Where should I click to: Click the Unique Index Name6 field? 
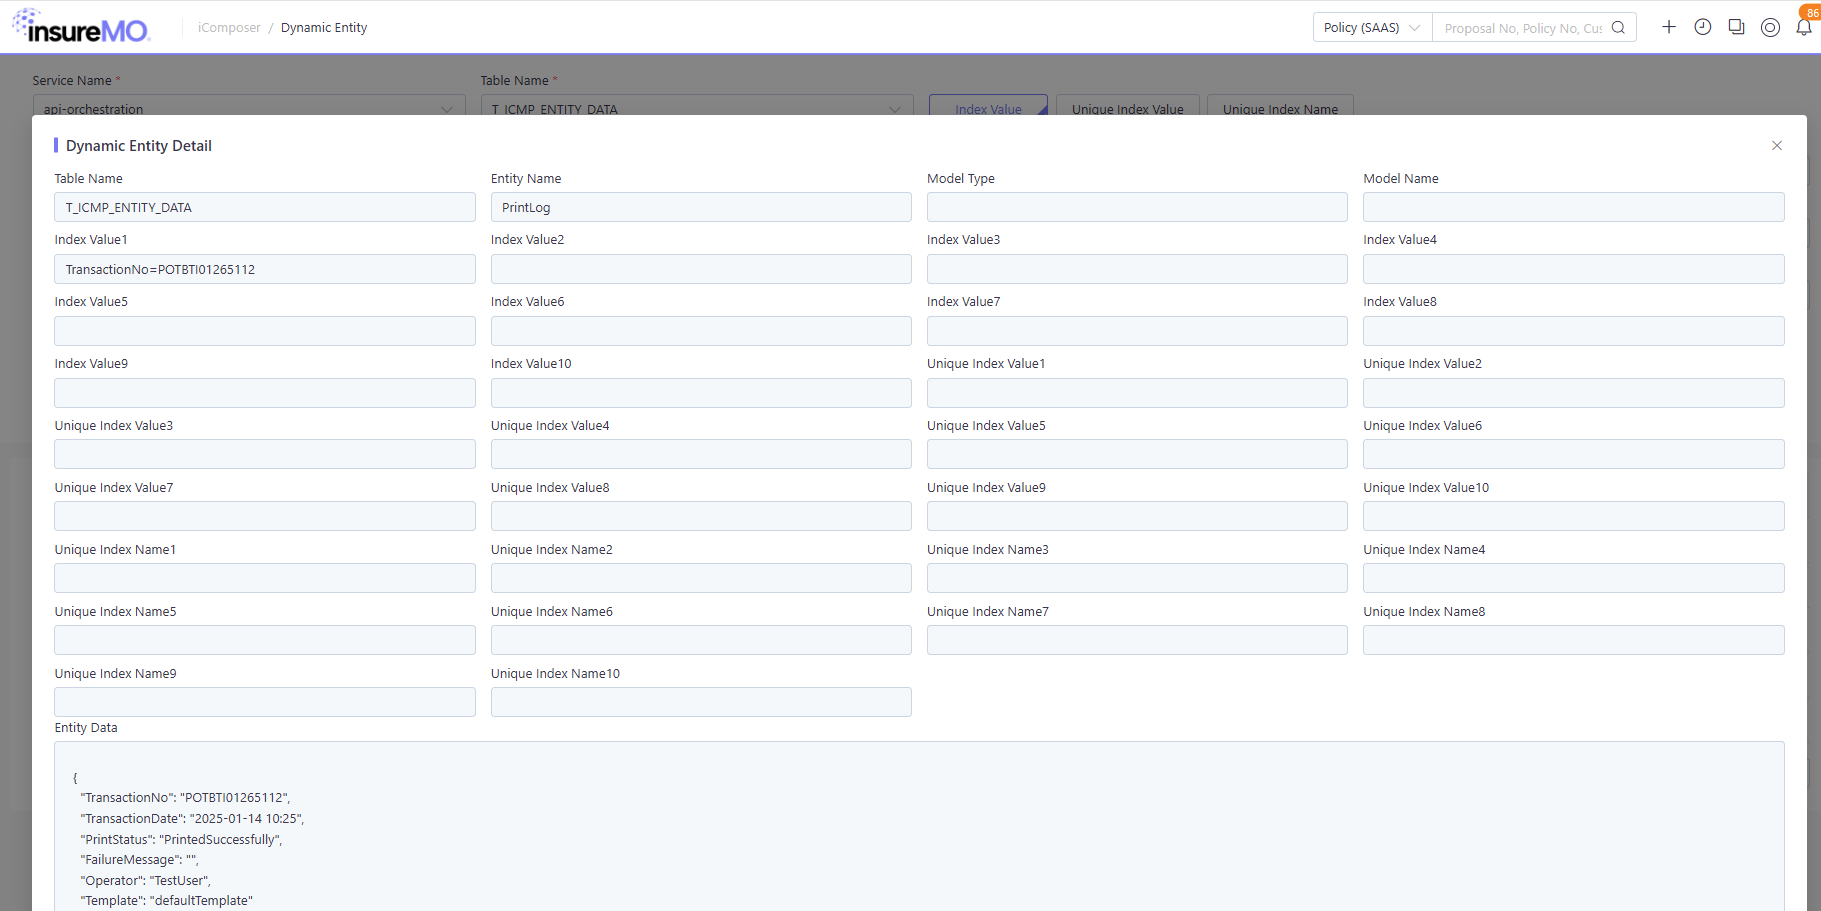pyautogui.click(x=701, y=640)
